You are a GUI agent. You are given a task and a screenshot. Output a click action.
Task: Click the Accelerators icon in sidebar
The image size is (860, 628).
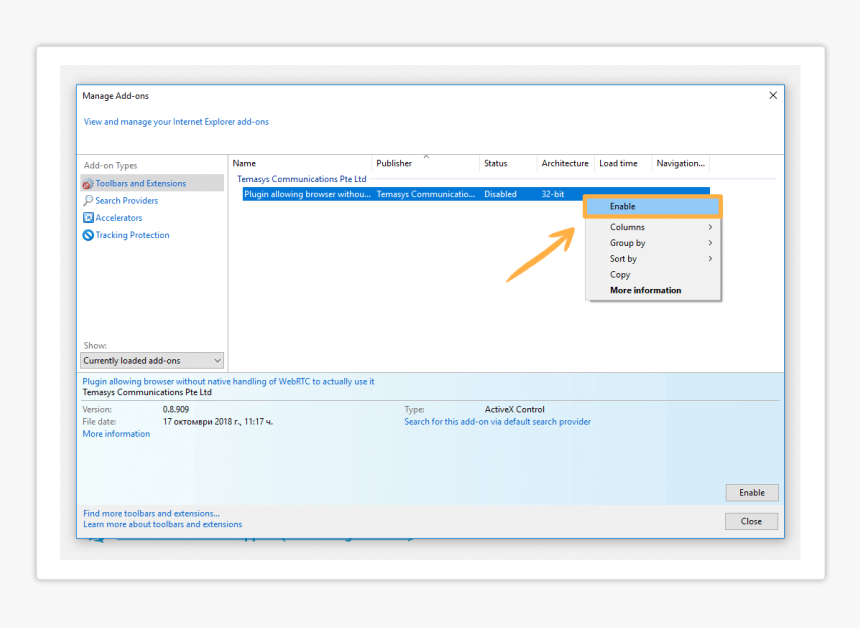pos(88,218)
